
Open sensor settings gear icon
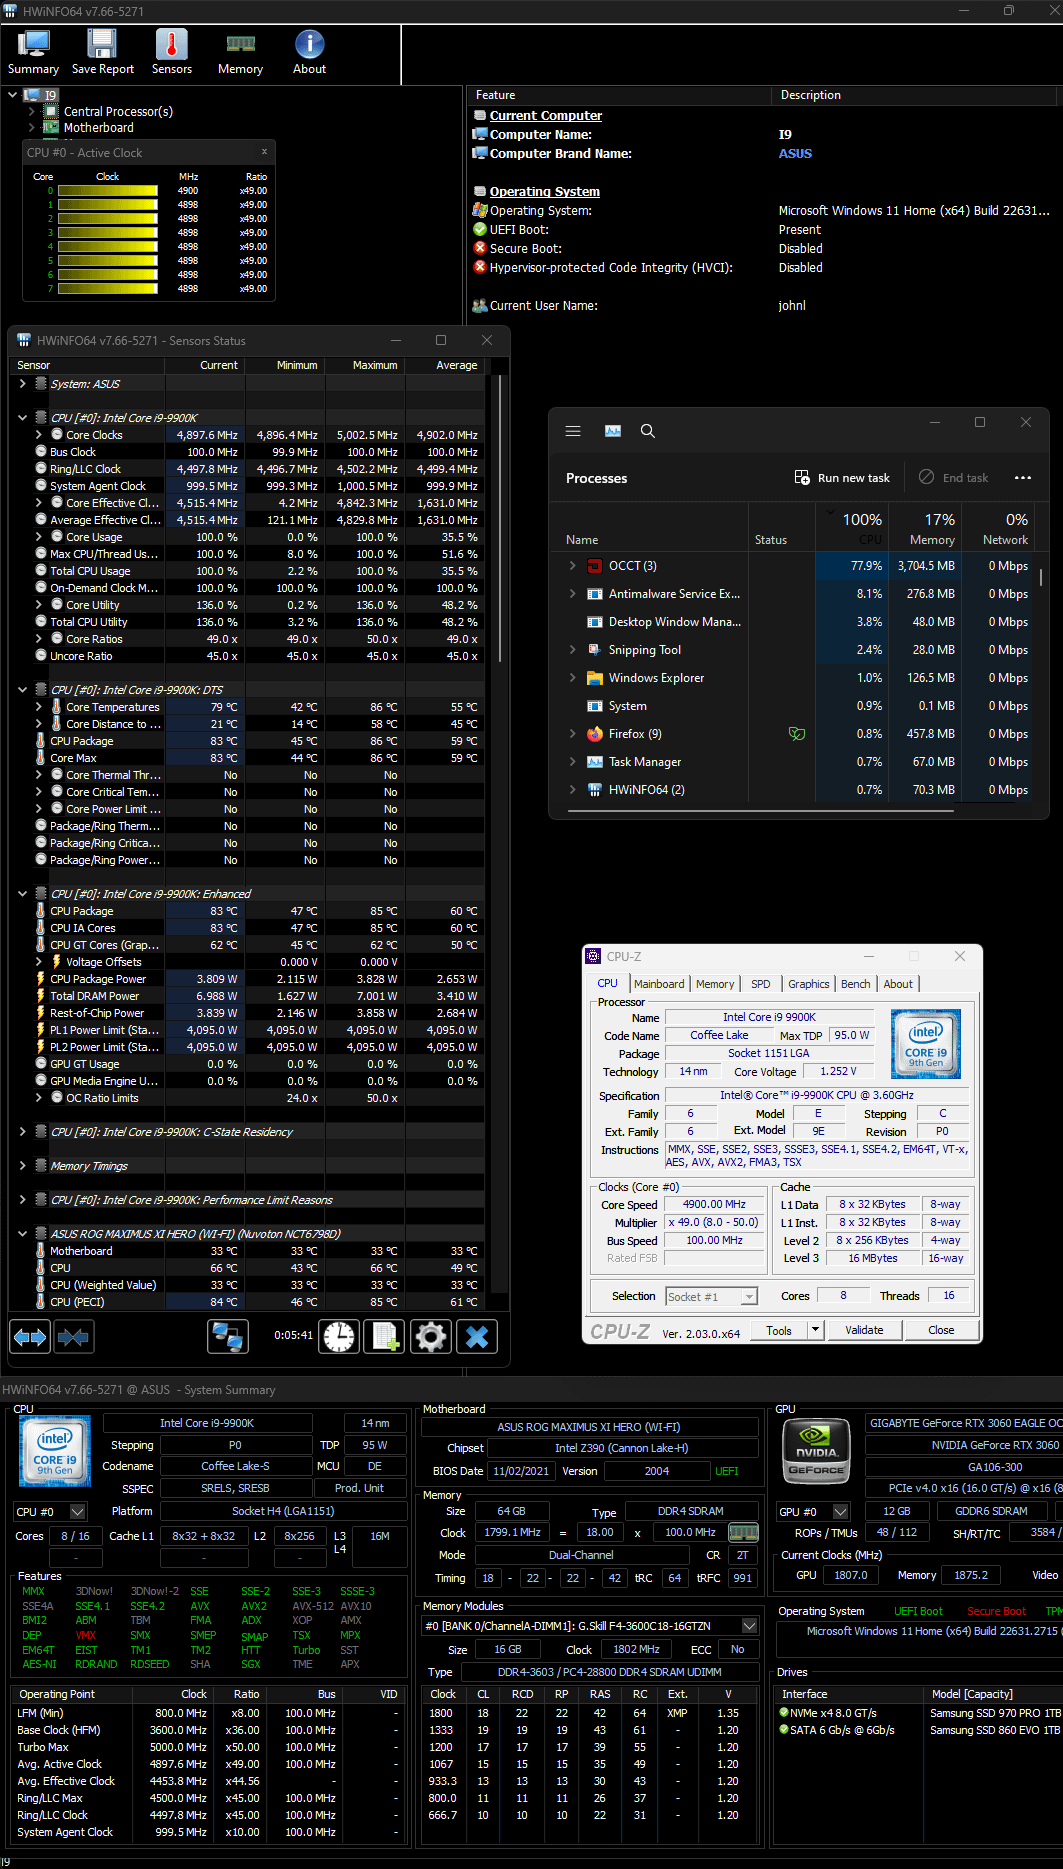431,1336
